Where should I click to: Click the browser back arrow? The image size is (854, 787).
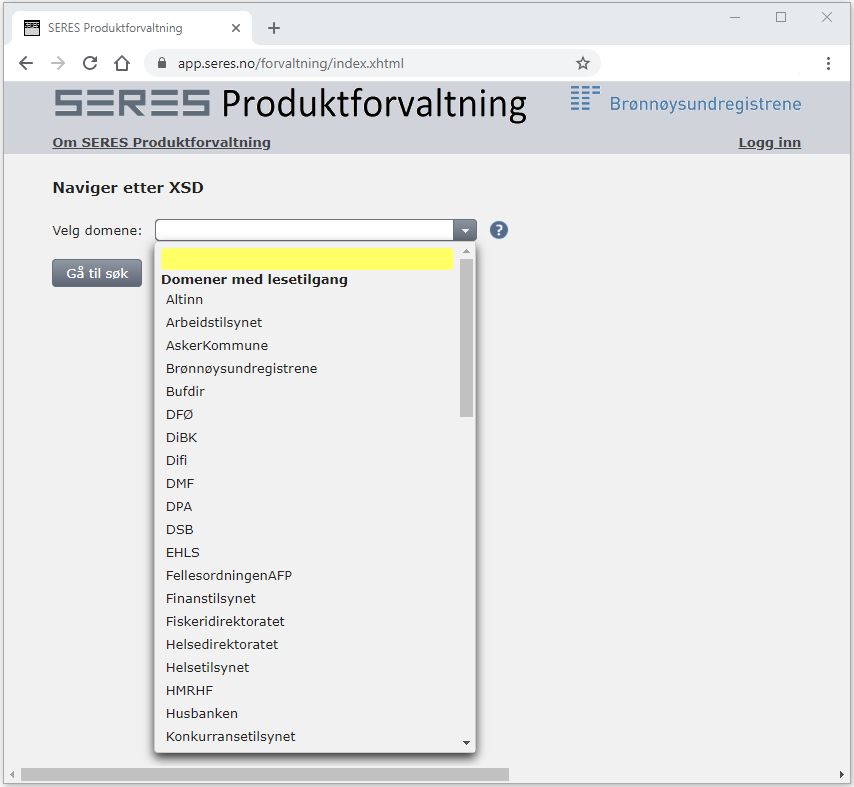pyautogui.click(x=26, y=63)
